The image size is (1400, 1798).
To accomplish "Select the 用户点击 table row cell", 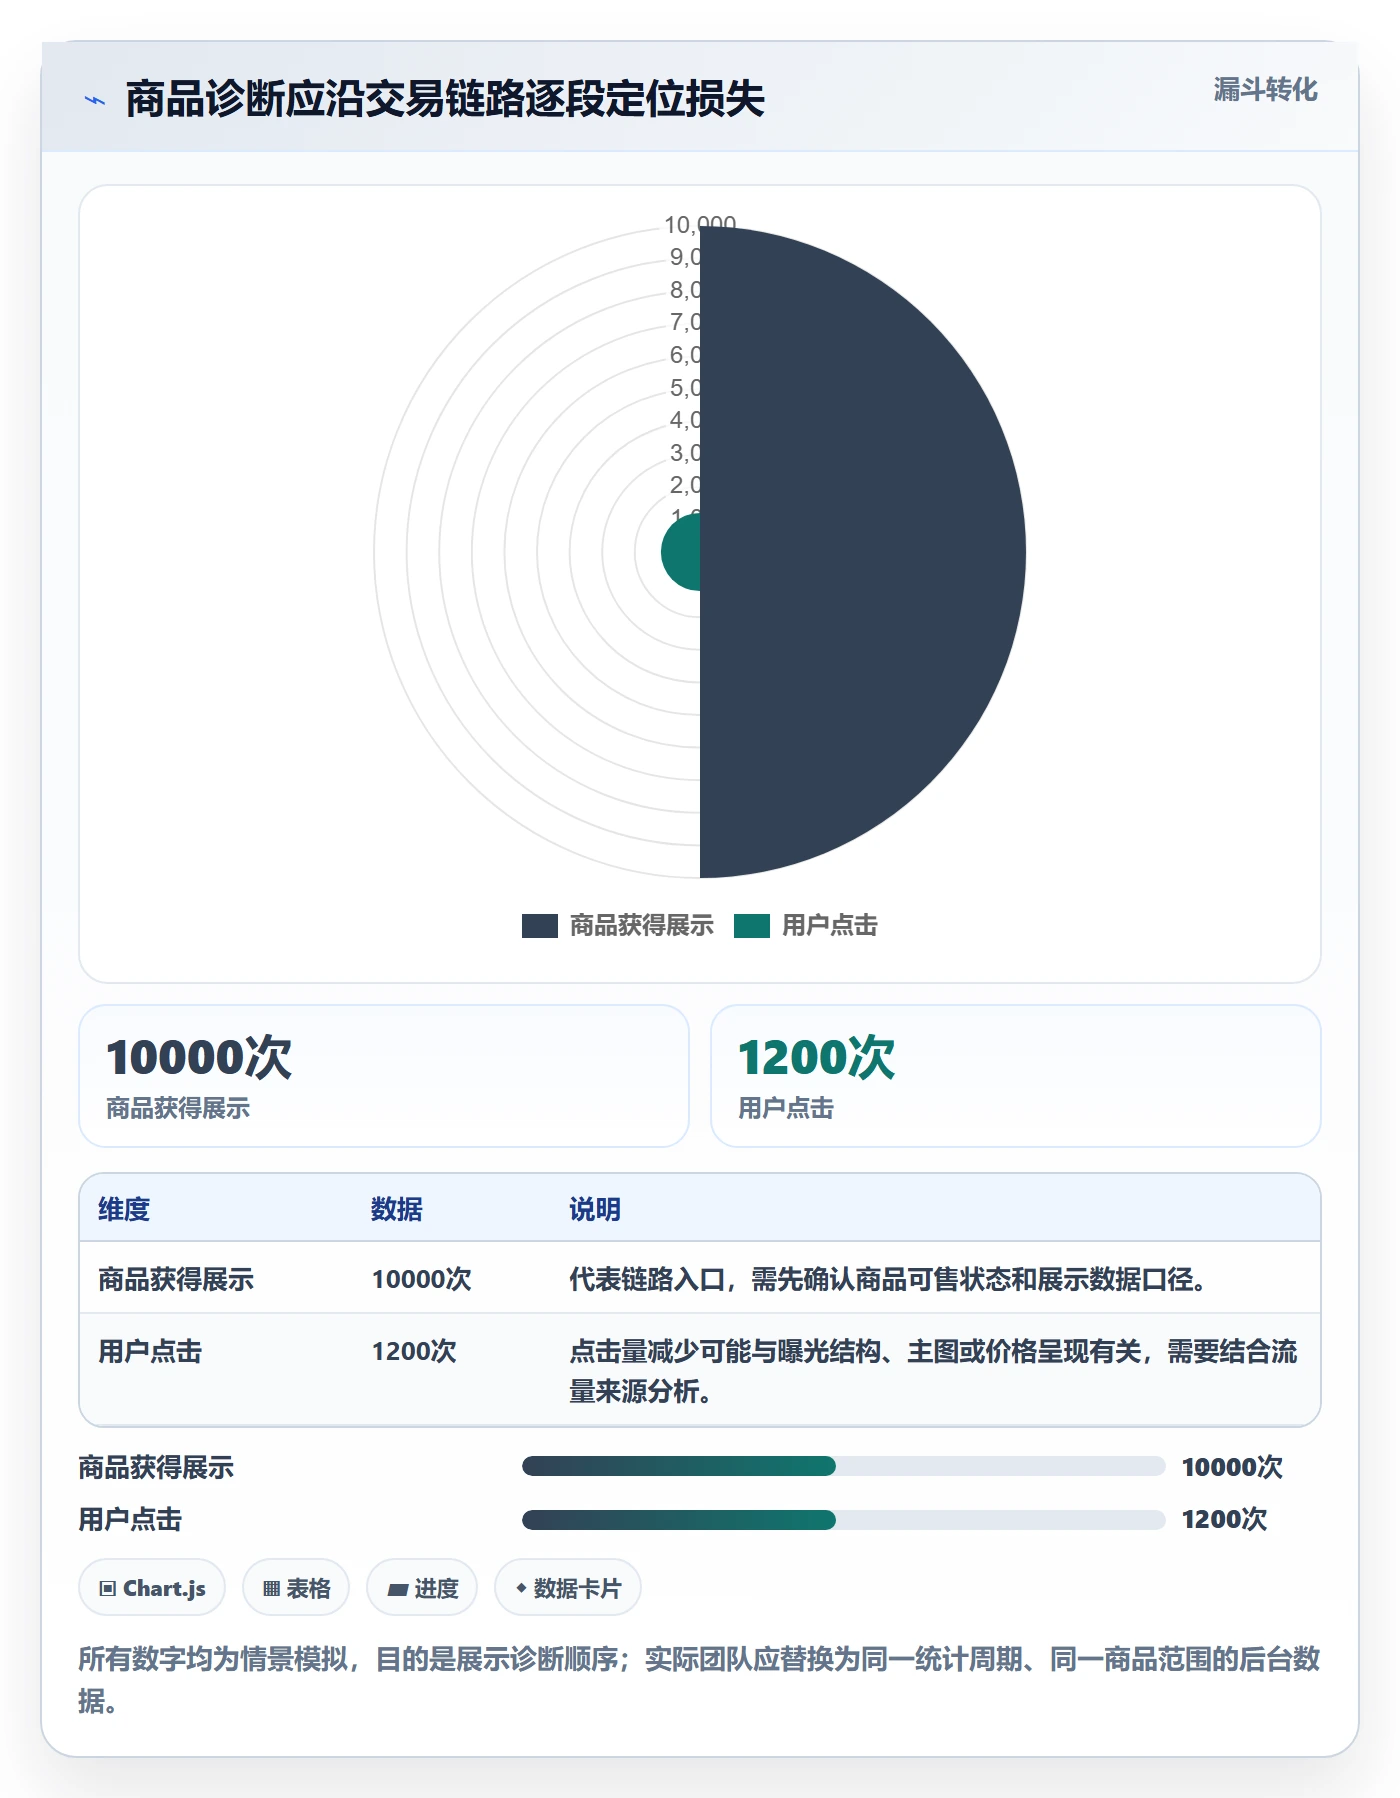I will coord(150,1352).
